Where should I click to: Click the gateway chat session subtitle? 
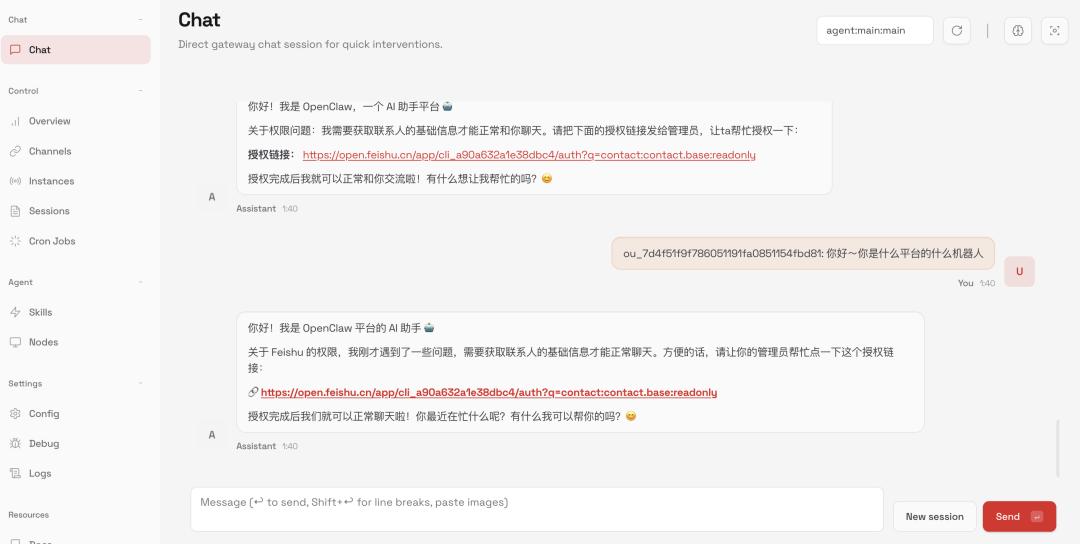click(x=310, y=44)
